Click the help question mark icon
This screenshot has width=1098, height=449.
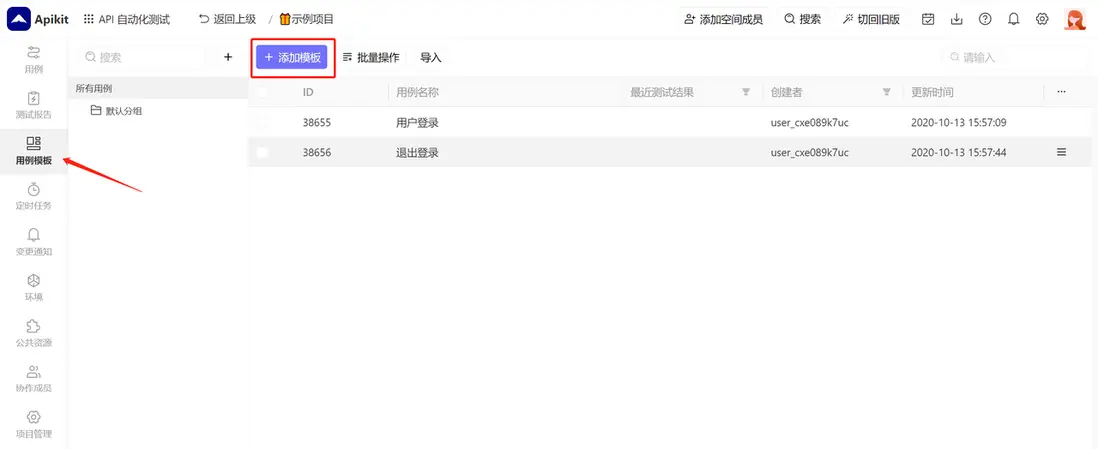(x=985, y=19)
